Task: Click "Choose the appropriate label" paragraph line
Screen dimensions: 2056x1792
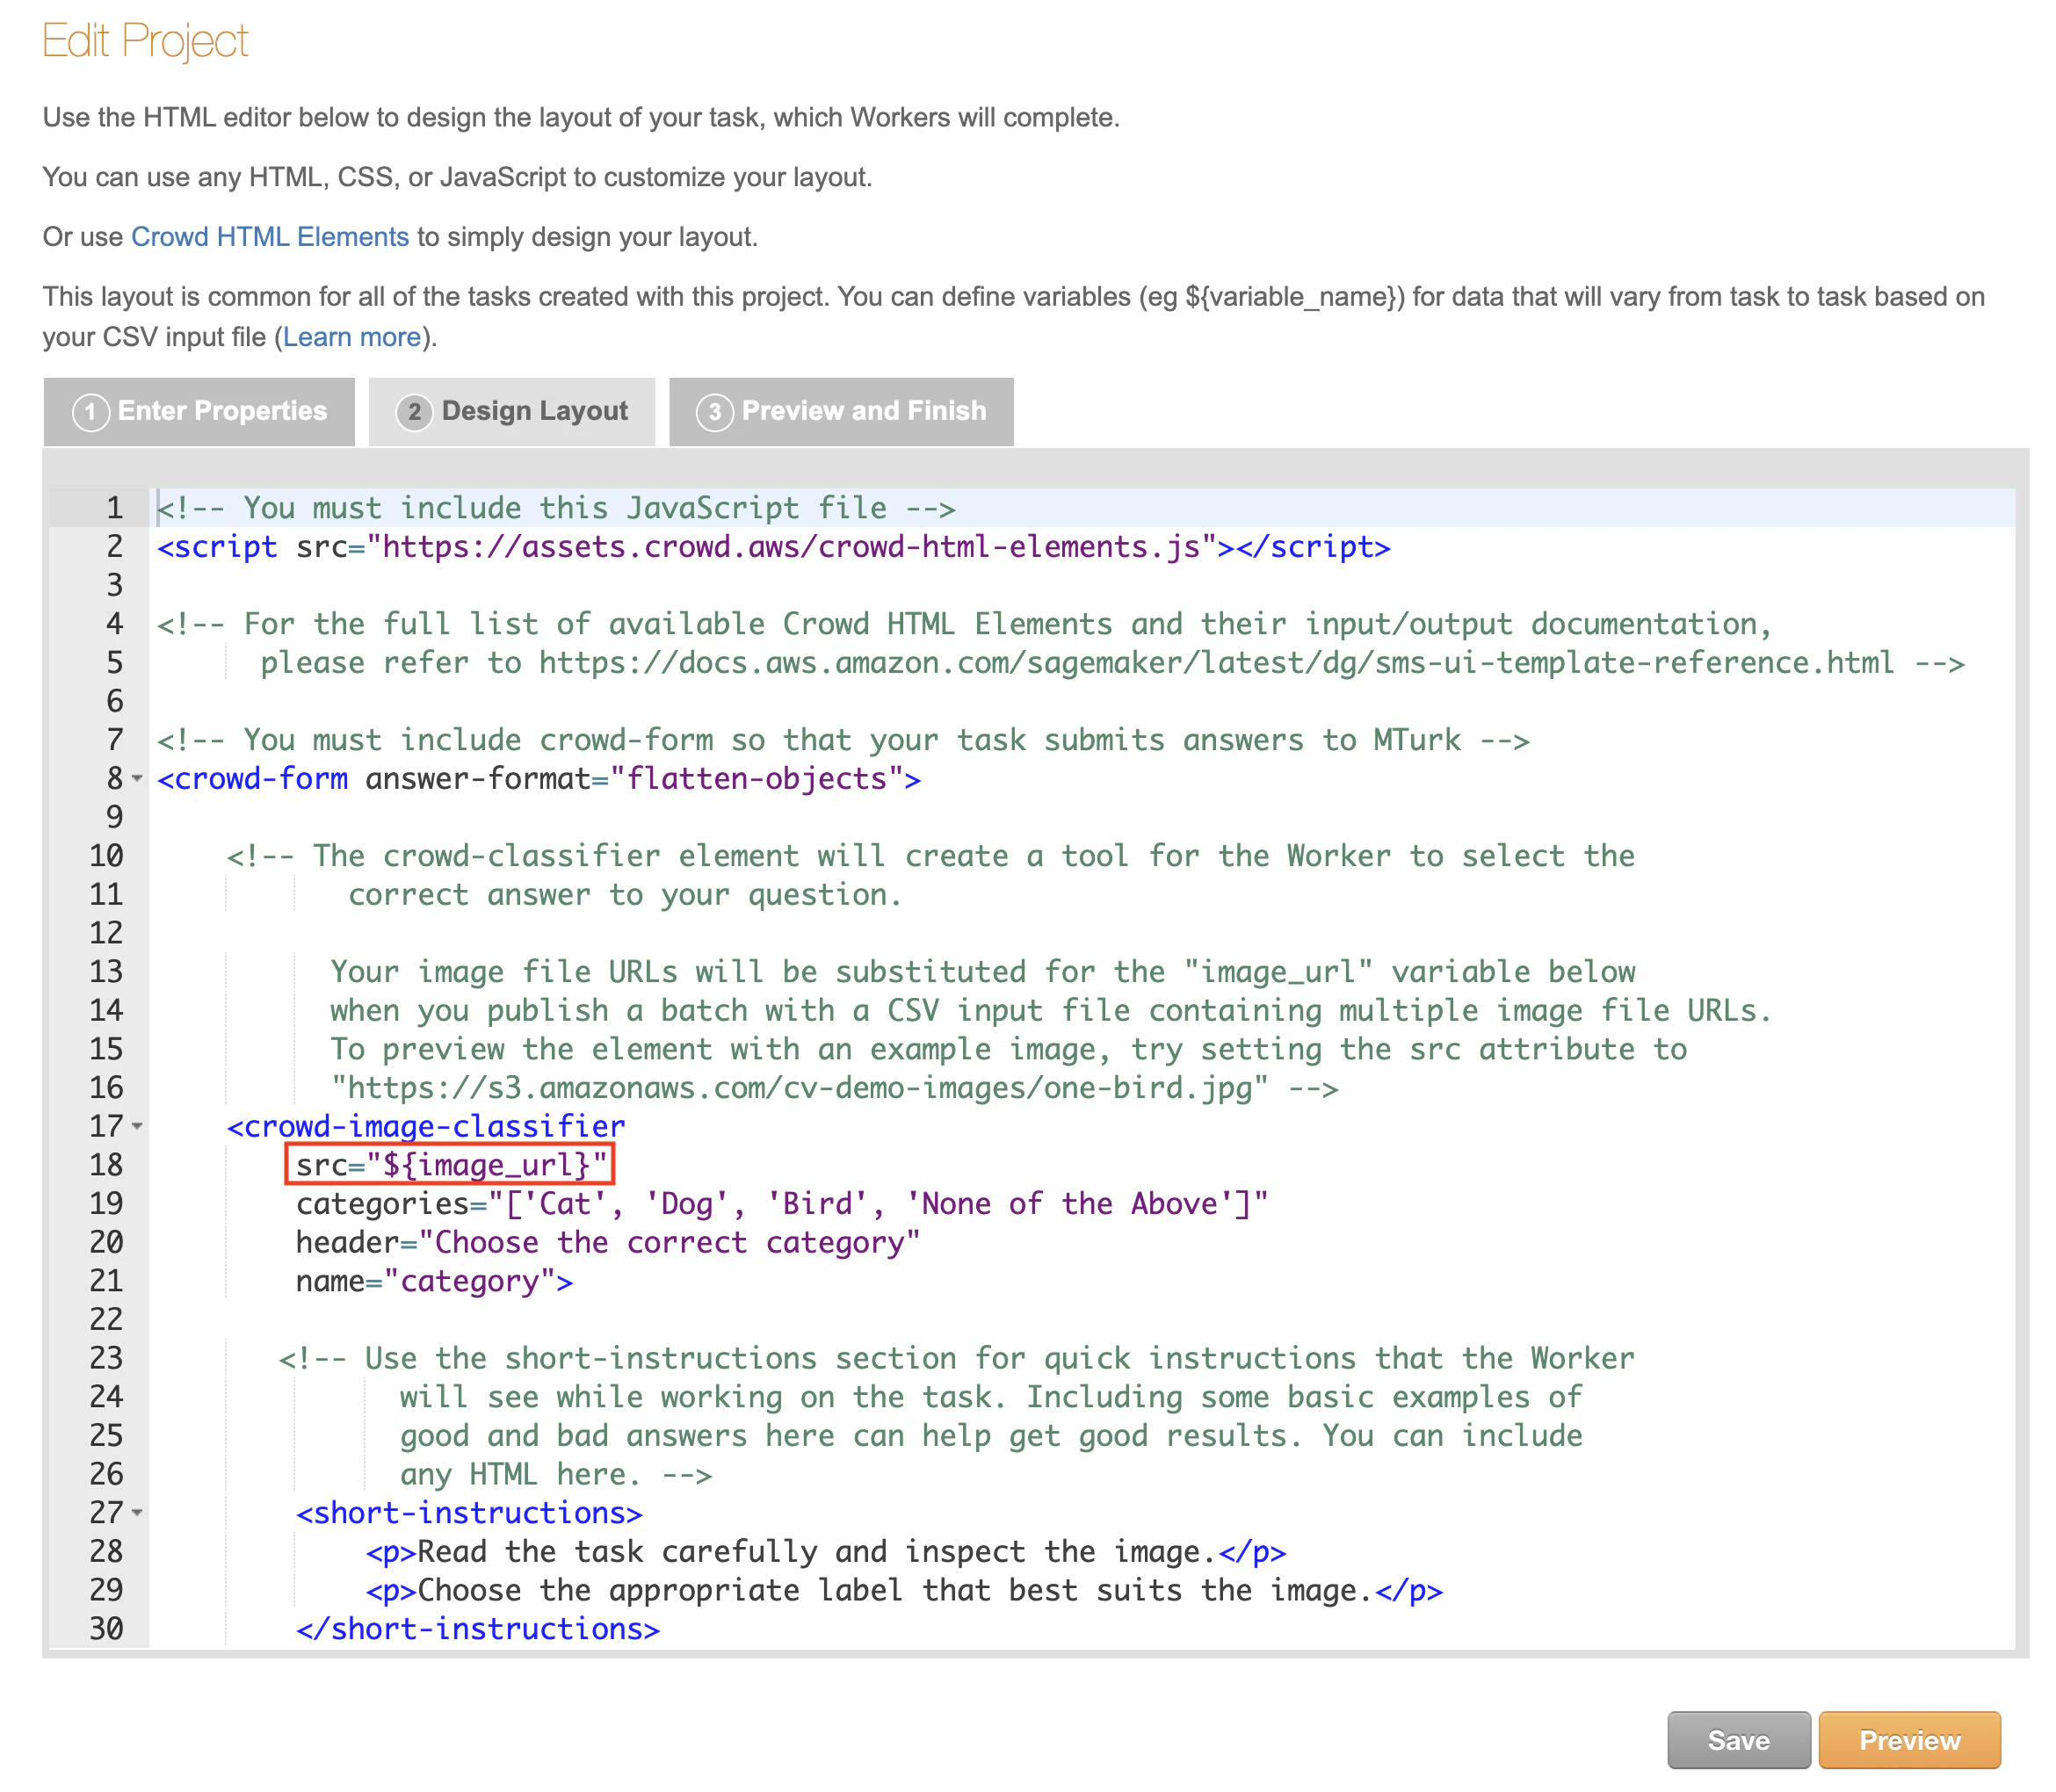Action: coord(904,1590)
